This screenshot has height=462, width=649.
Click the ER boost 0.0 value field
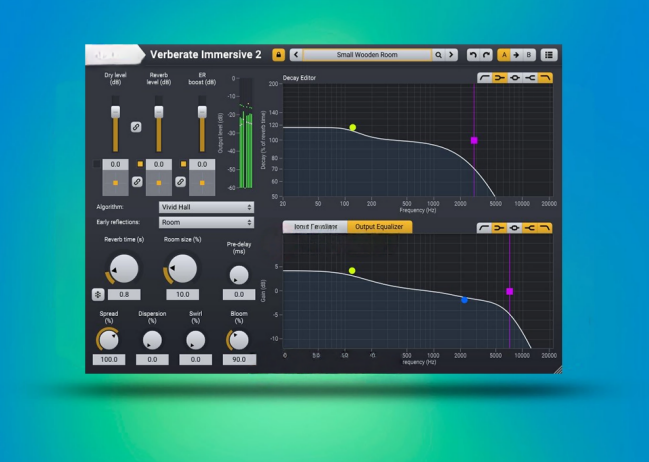202,164
